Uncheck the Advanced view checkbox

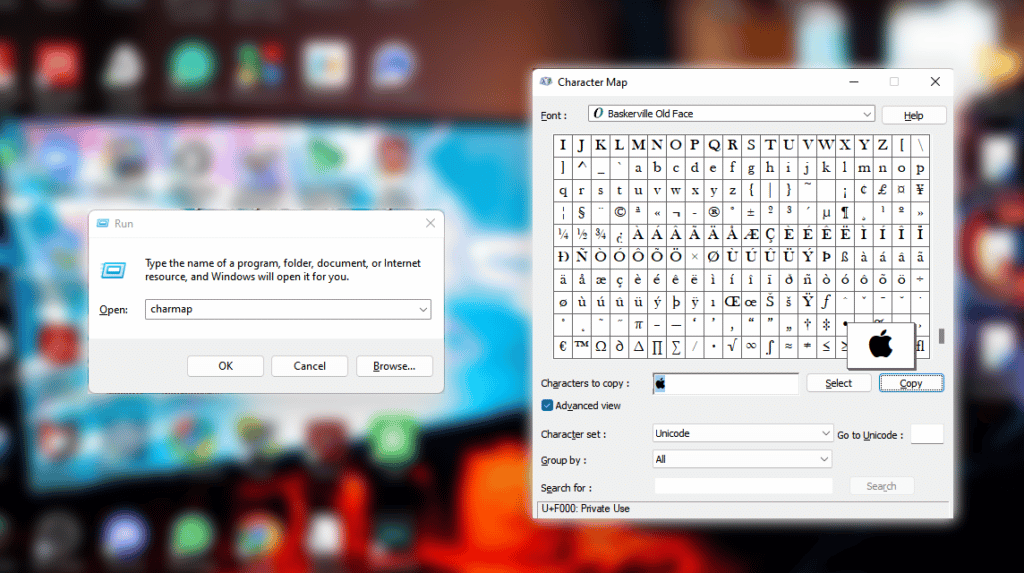(x=547, y=405)
